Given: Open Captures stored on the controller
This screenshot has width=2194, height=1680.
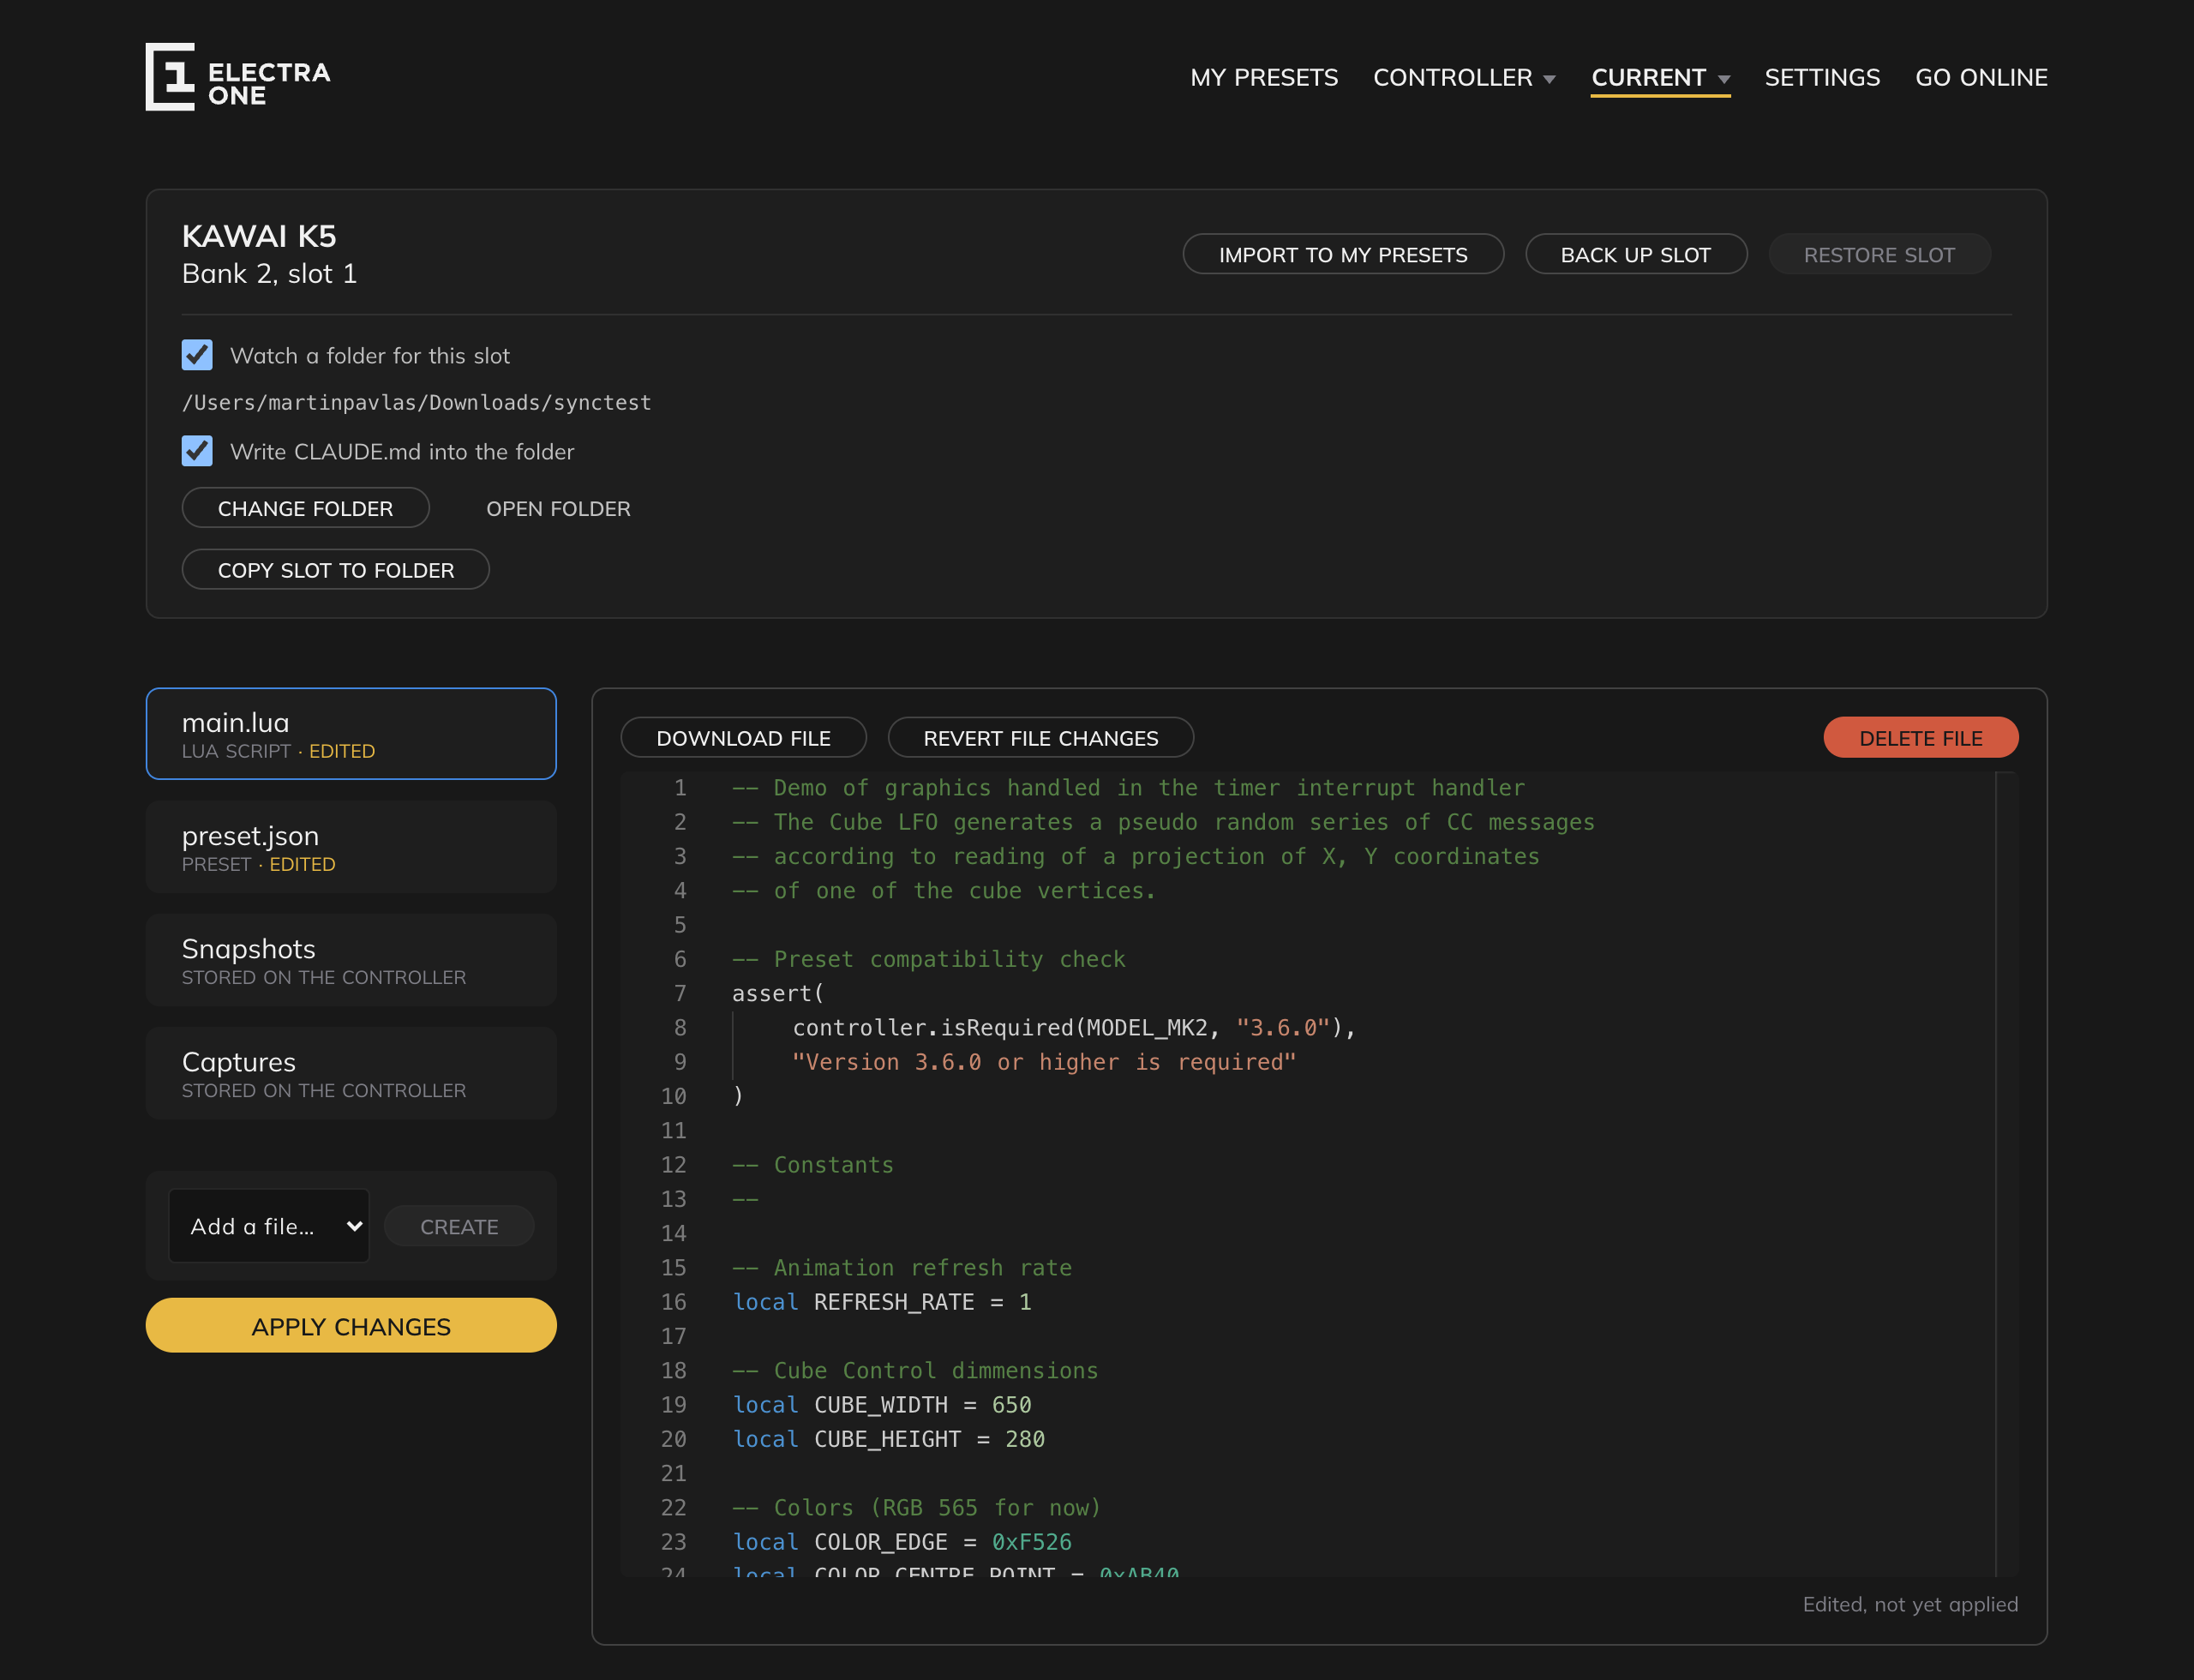Looking at the screenshot, I should click(x=351, y=1073).
